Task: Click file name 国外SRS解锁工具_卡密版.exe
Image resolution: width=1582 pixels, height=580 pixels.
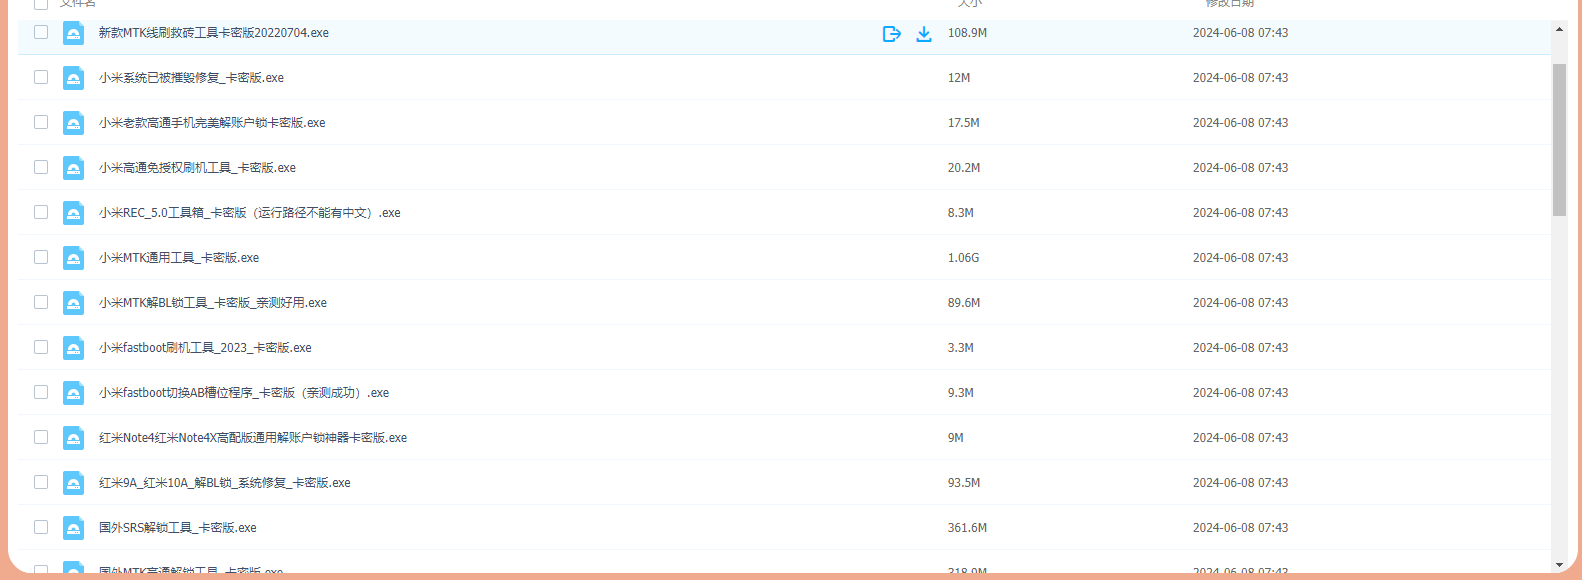Action: coord(177,528)
